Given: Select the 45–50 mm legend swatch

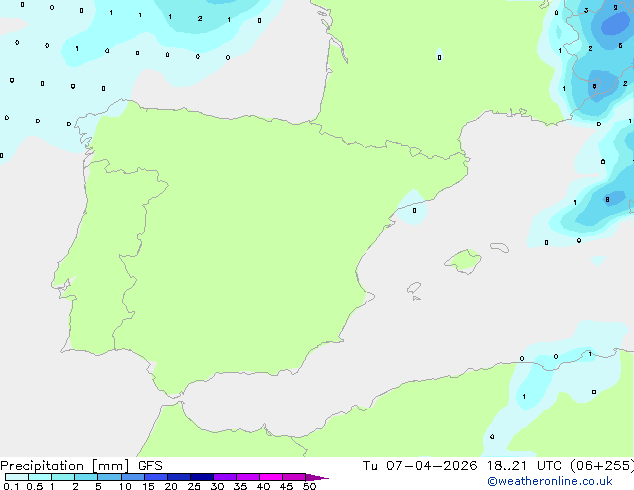Looking at the screenshot, I should click(x=294, y=477).
